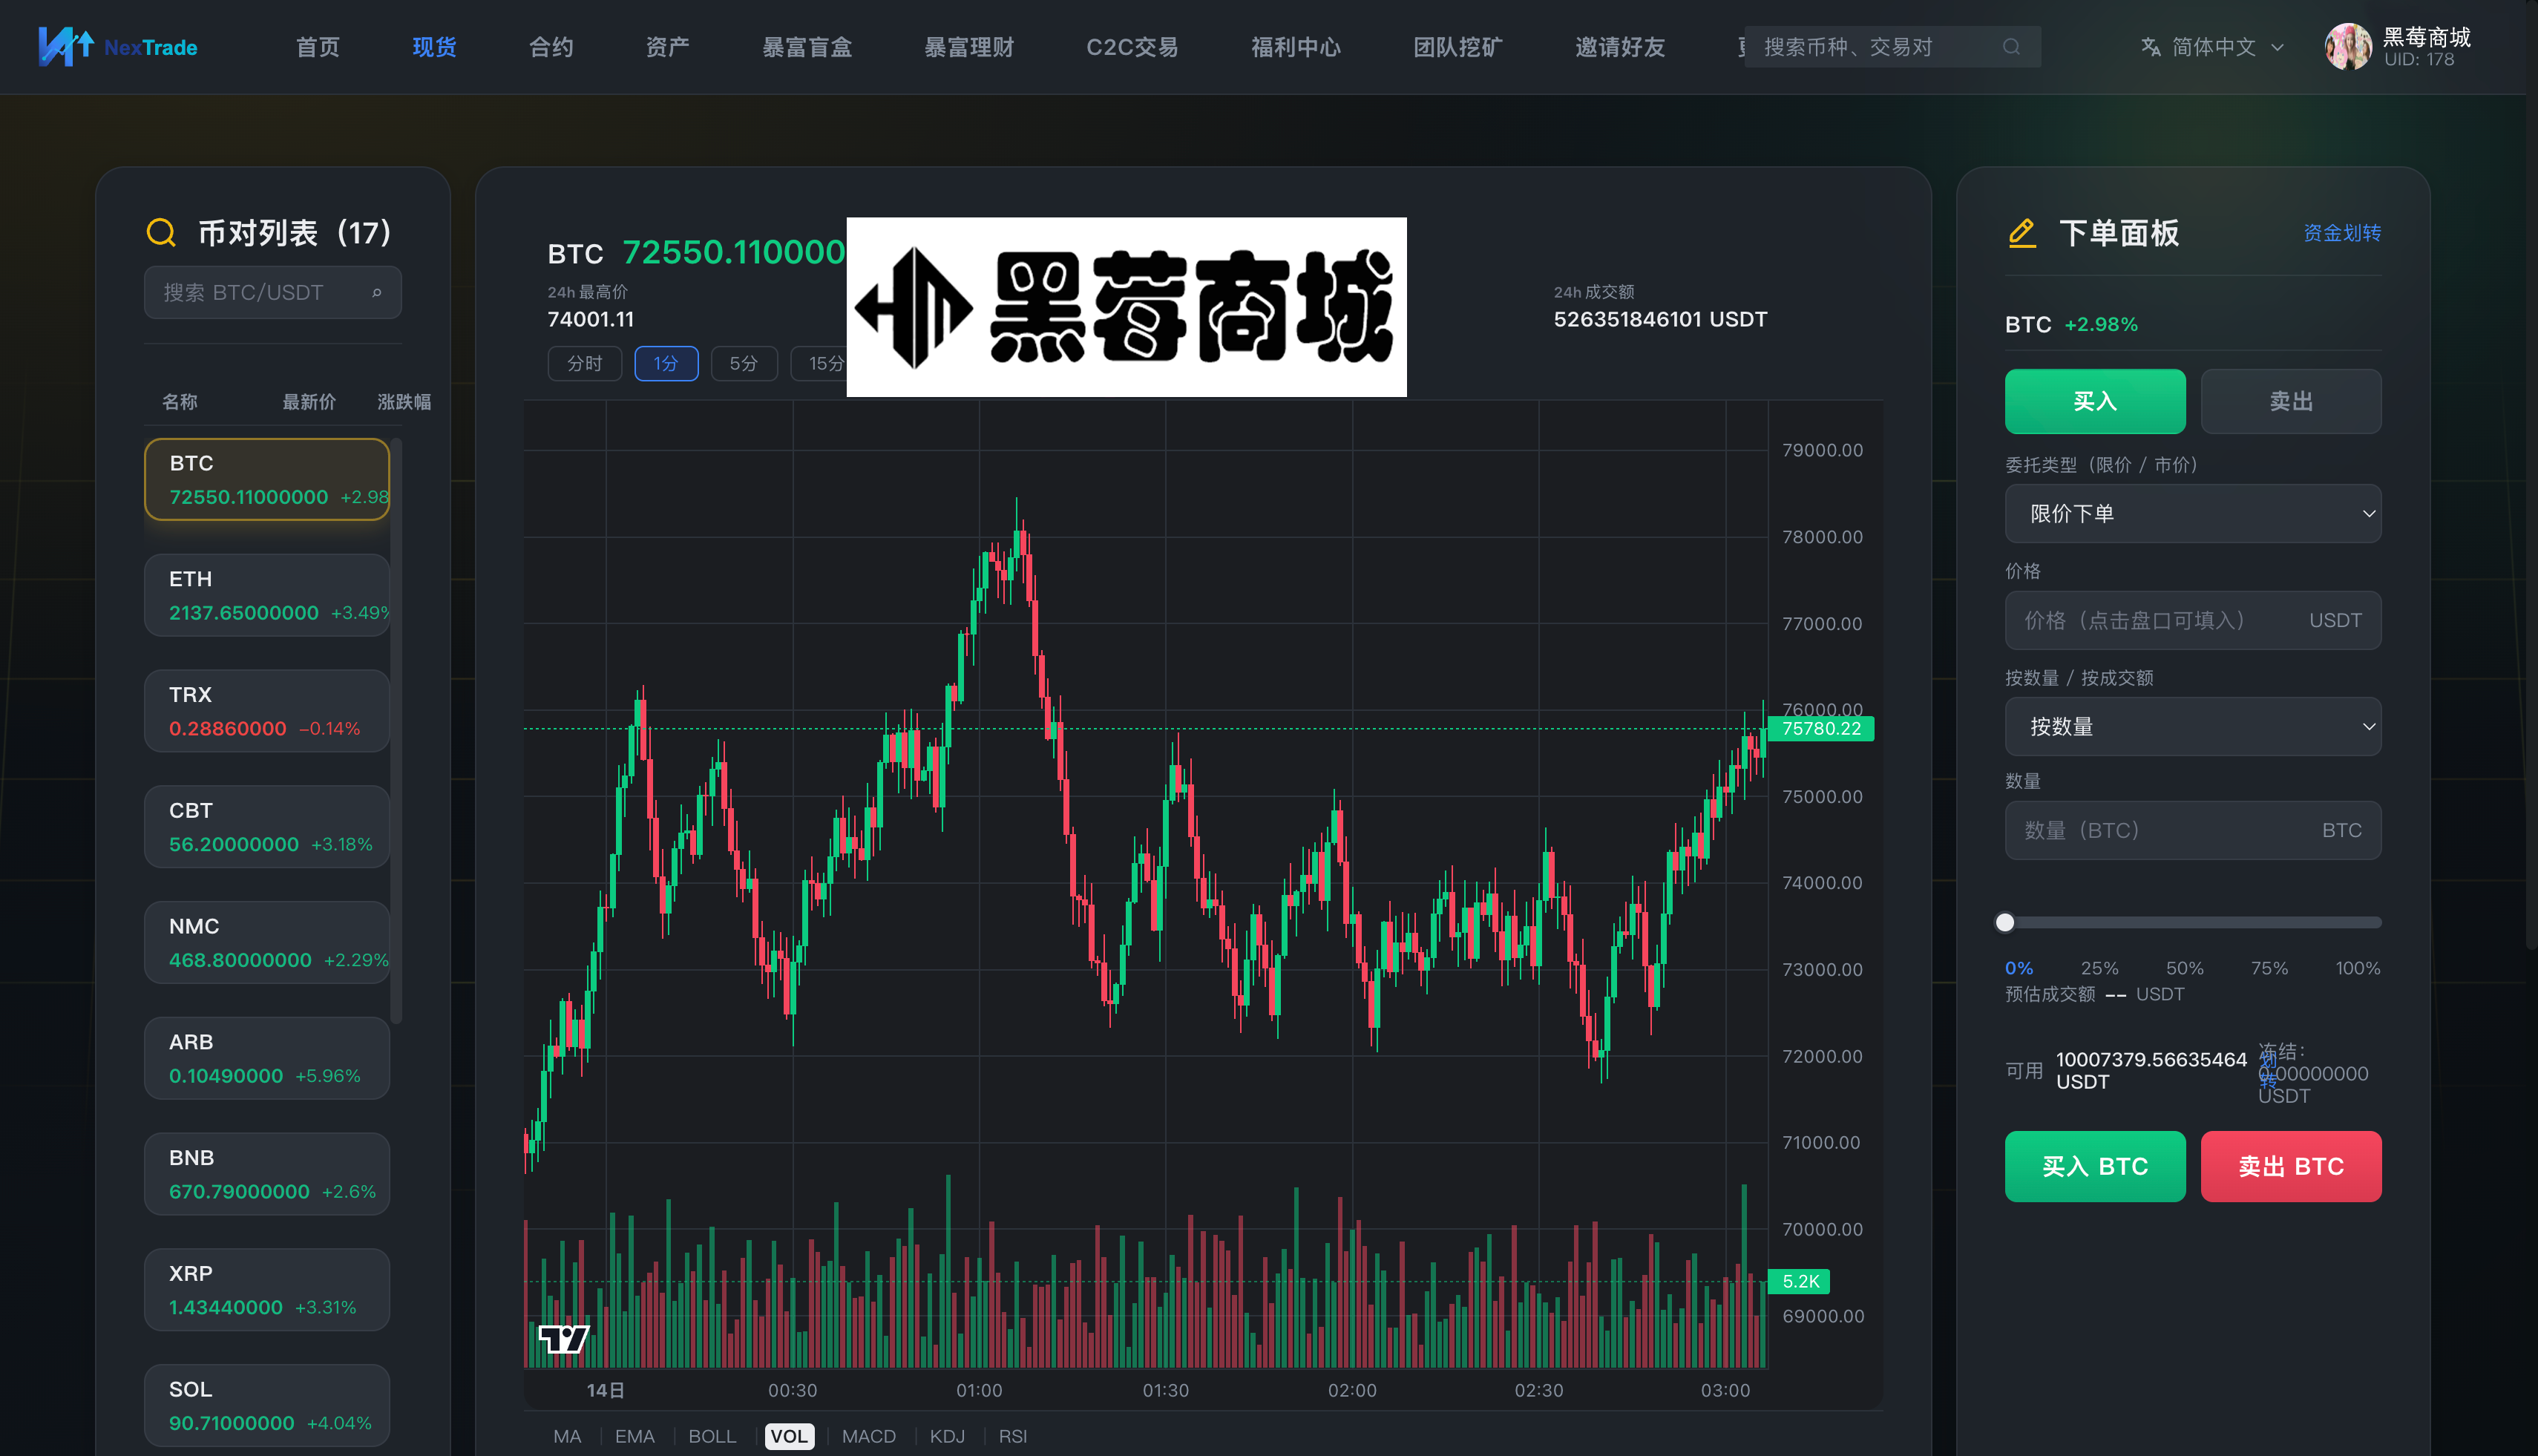Click the 买入 BTC button
The height and width of the screenshot is (1456, 2538).
coord(2095,1166)
